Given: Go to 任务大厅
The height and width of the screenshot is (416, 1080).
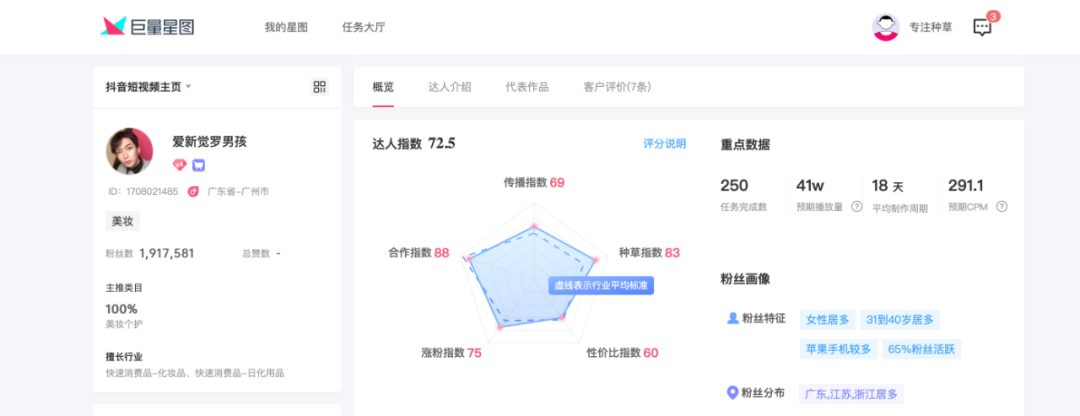Looking at the screenshot, I should [364, 28].
